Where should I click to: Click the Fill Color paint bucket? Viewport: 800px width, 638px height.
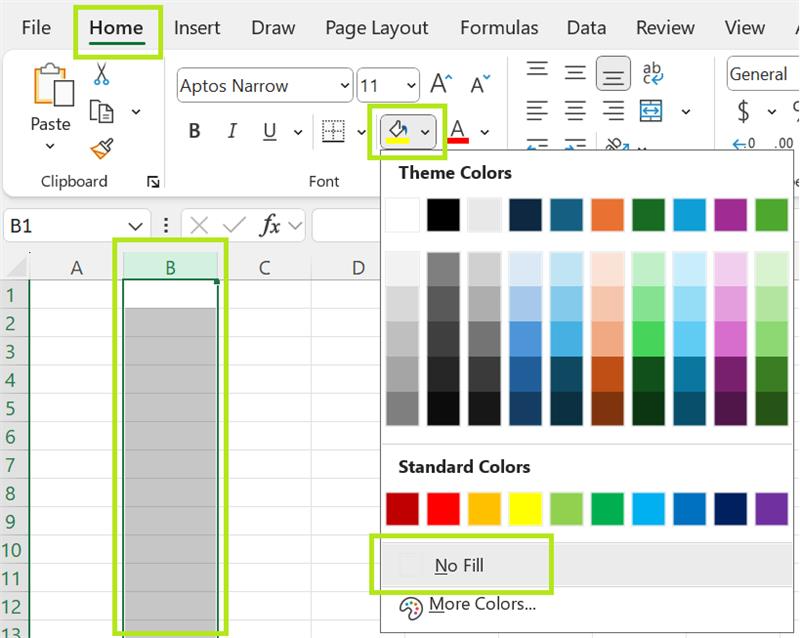pyautogui.click(x=398, y=131)
